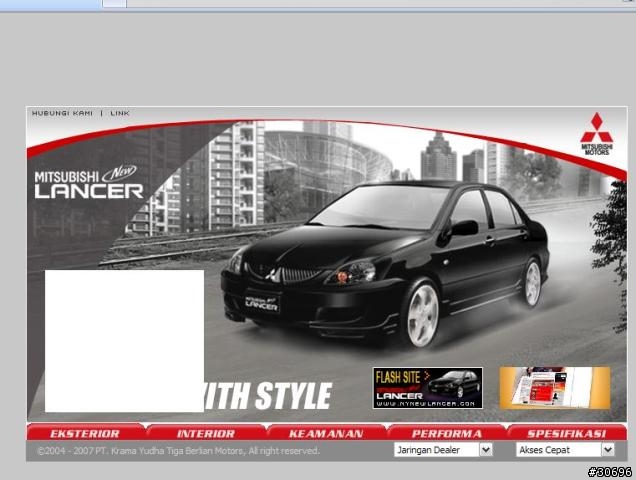Expand the Akses Cepat dropdown arrow

point(608,450)
